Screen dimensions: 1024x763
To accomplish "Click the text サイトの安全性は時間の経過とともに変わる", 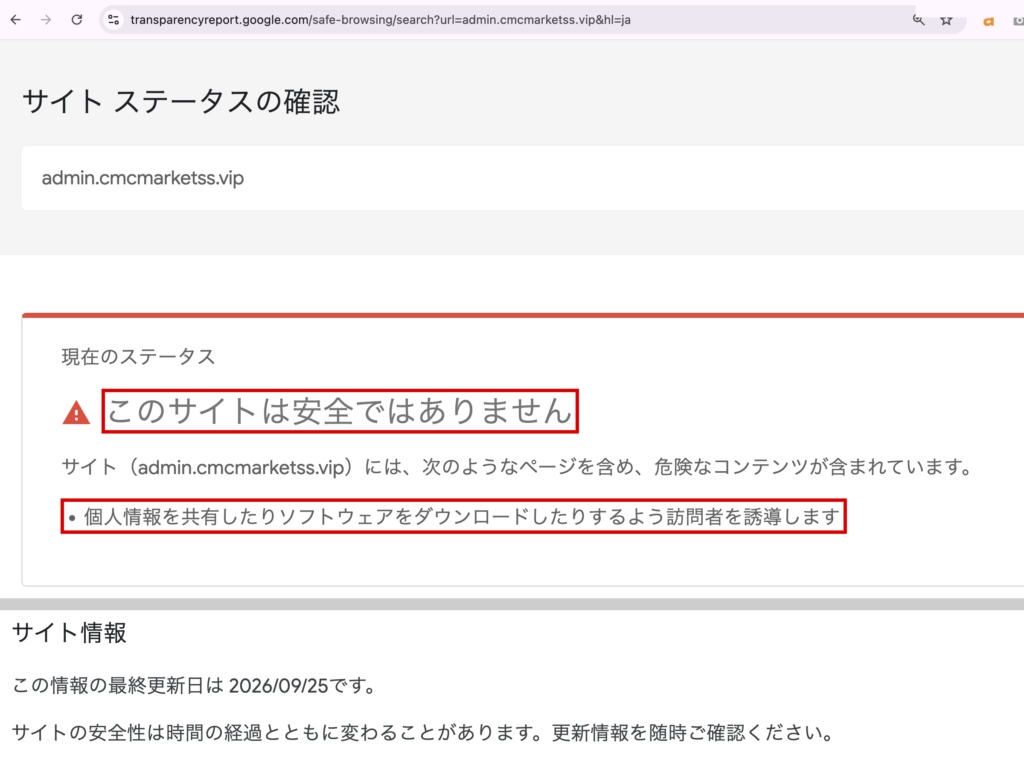I will 423,732.
